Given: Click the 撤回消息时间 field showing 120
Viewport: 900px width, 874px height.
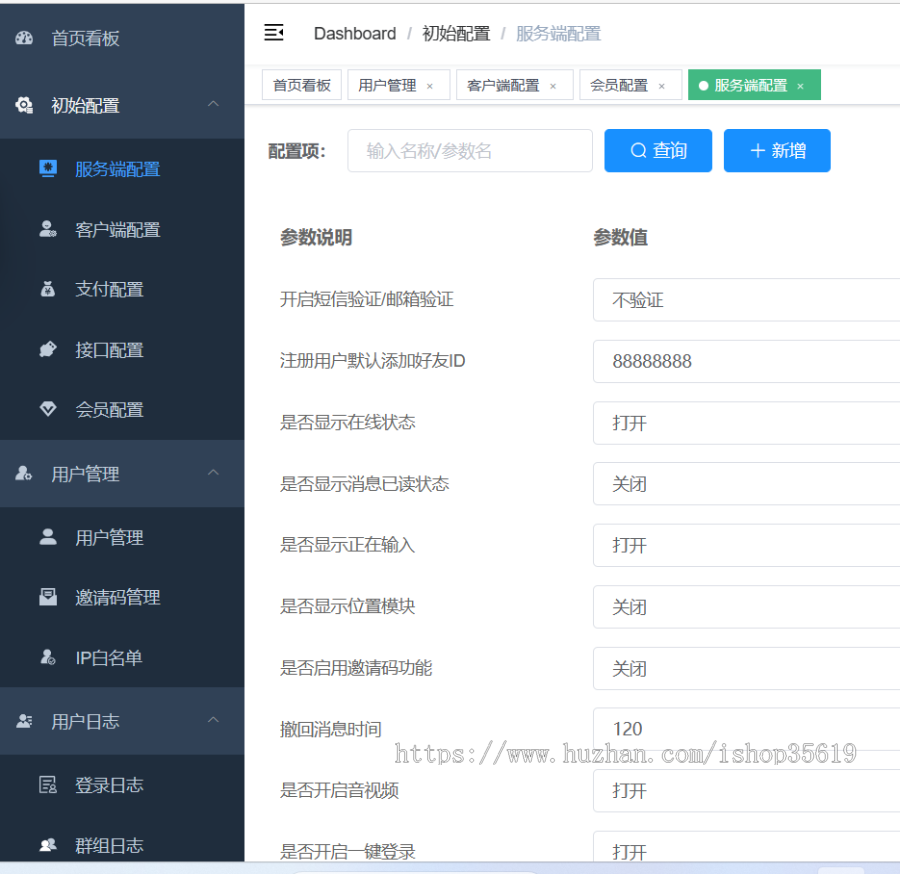Looking at the screenshot, I should click(x=746, y=729).
